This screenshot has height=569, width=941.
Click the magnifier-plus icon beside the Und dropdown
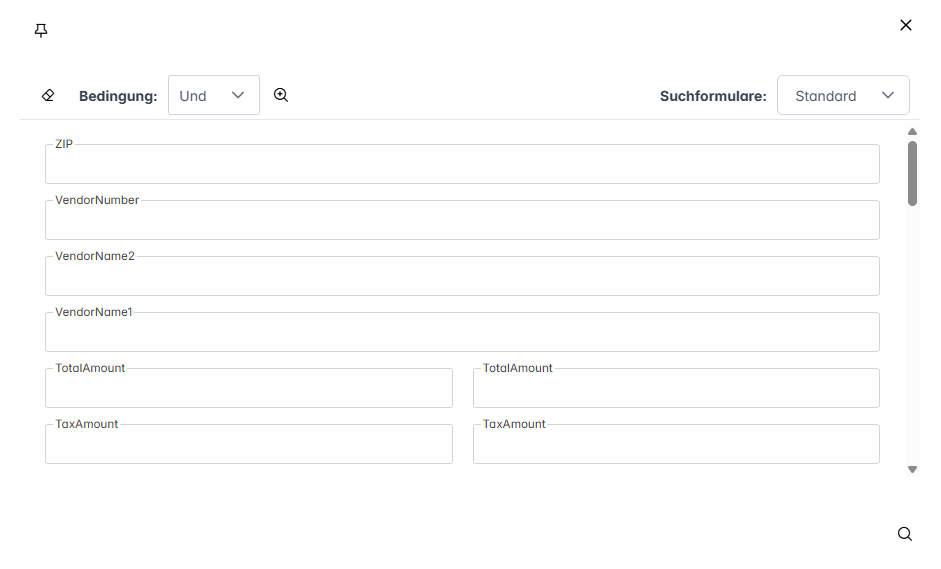pyautogui.click(x=281, y=95)
